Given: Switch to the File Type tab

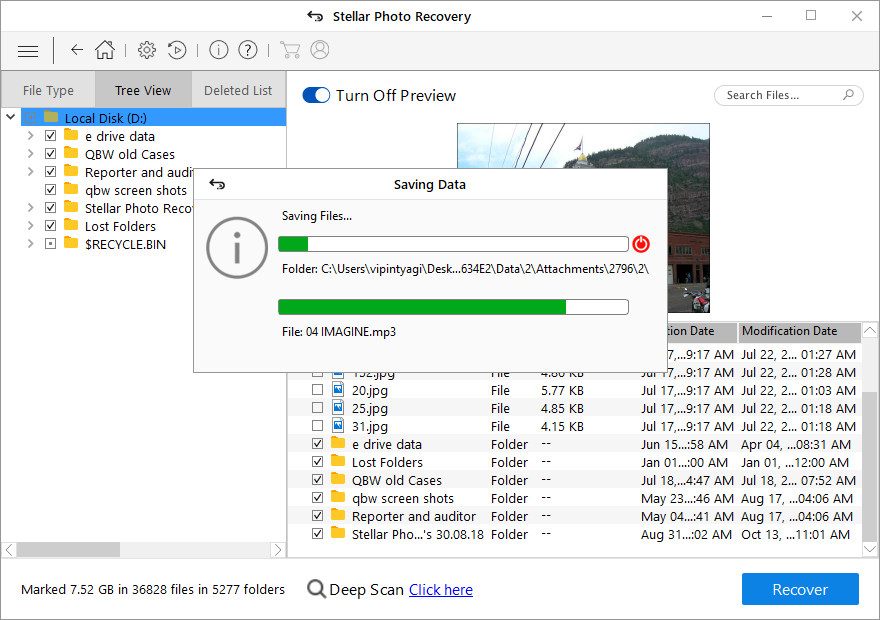Looking at the screenshot, I should coord(48,90).
